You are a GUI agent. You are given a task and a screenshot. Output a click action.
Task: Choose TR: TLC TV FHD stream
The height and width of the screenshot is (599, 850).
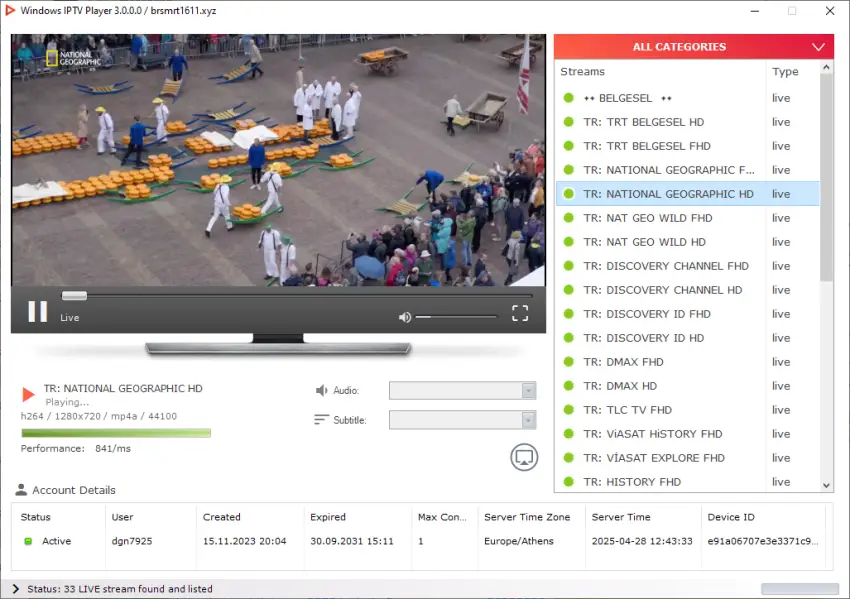click(x=687, y=410)
